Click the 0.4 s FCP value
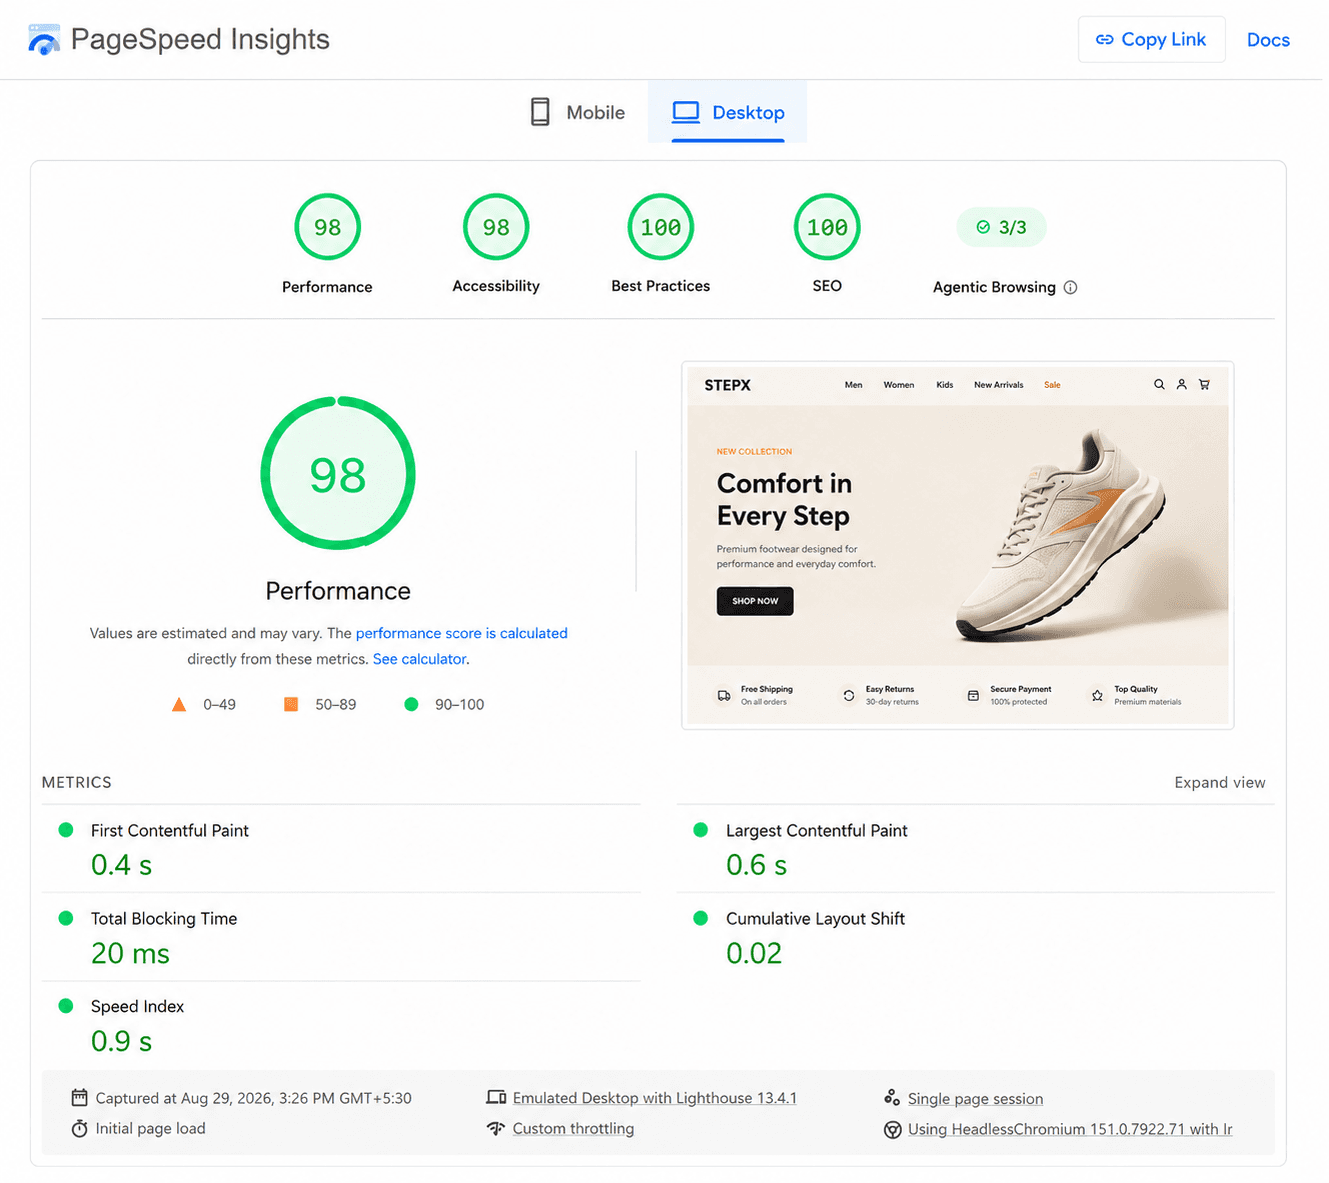The height and width of the screenshot is (1183, 1329). 121,865
